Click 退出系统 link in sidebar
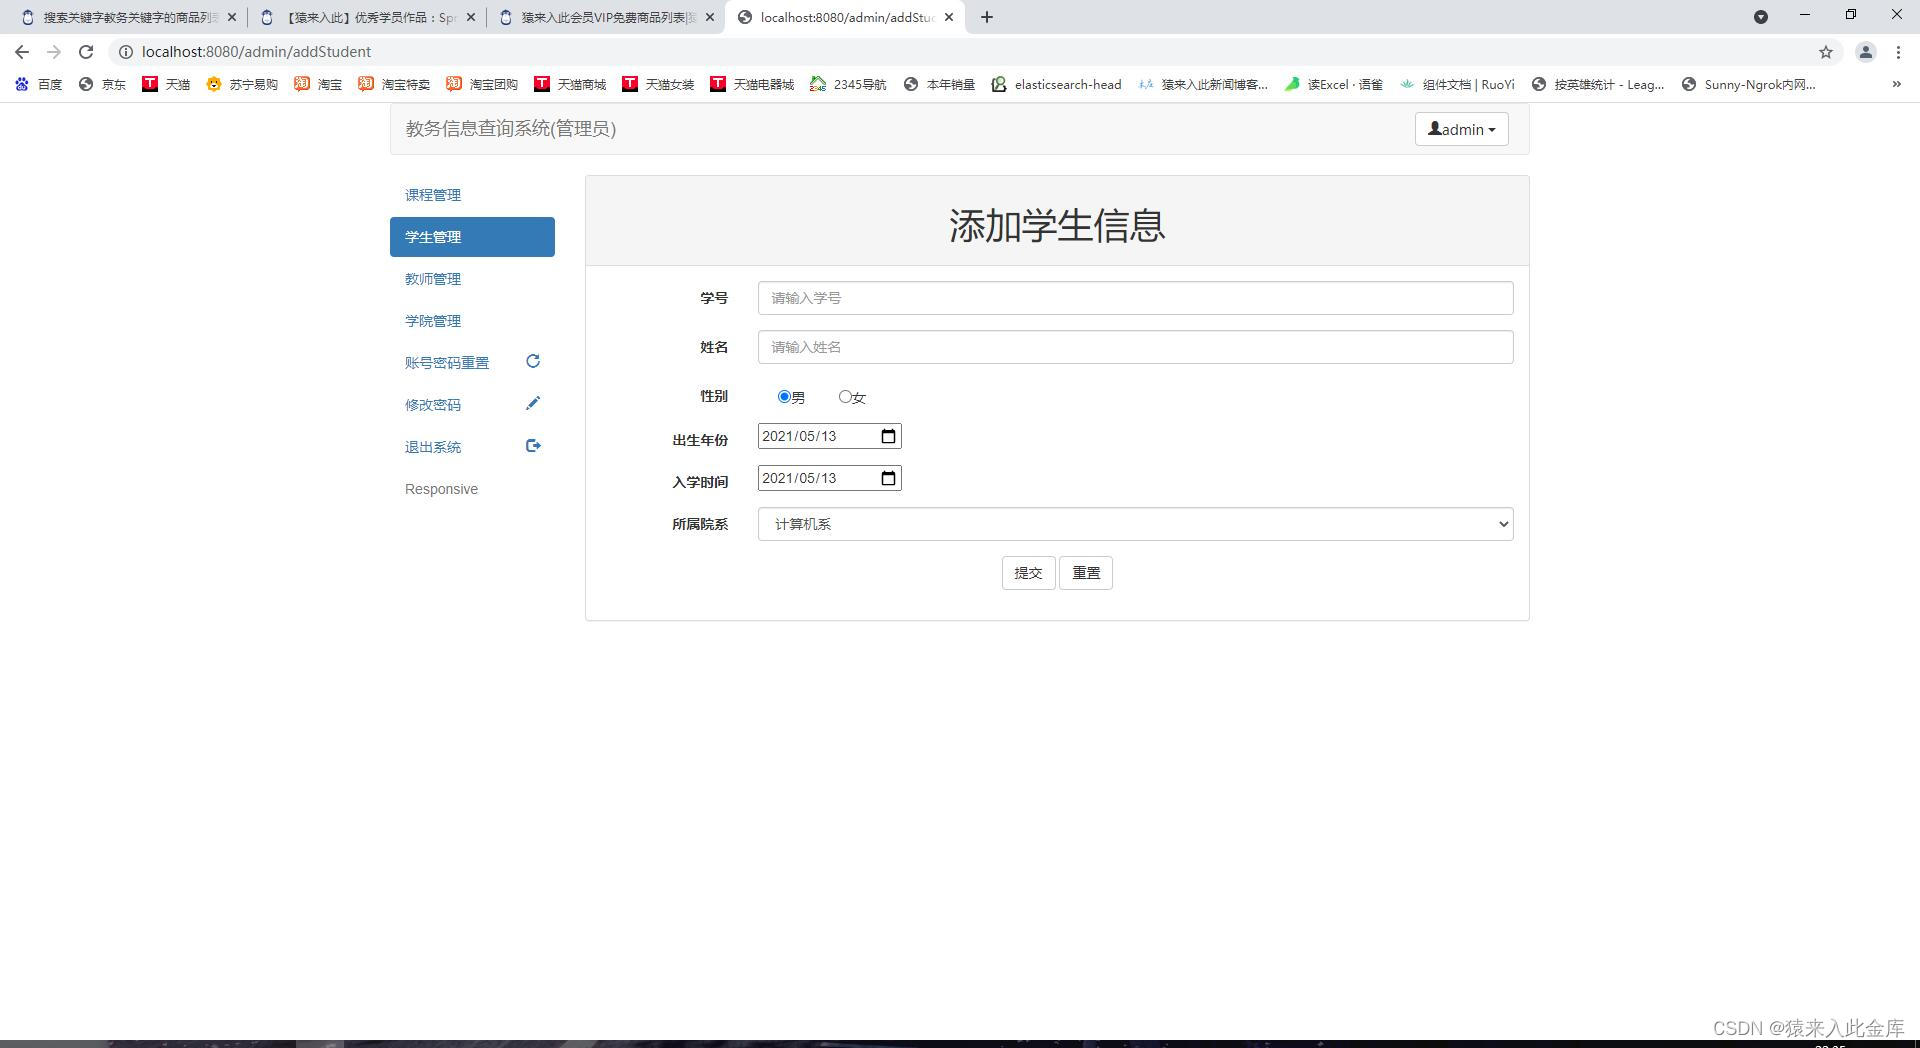This screenshot has height=1048, width=1920. click(433, 447)
